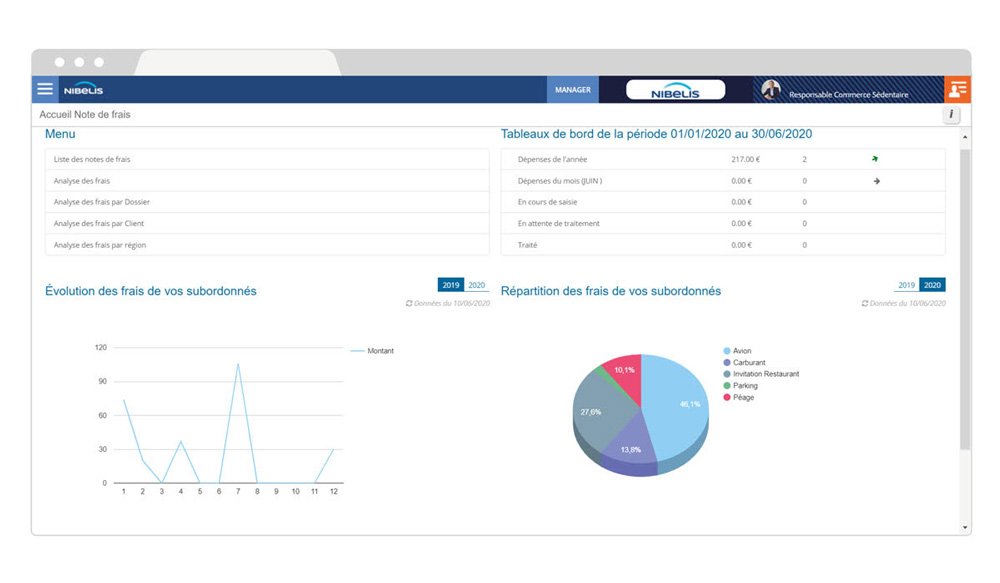
Task: Click the MANAGER button in header
Action: tap(572, 90)
